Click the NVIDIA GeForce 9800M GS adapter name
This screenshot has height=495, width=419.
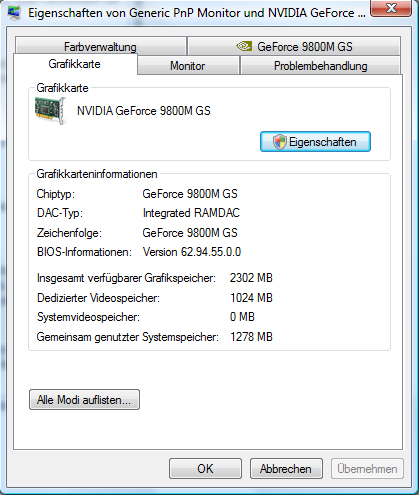[144, 111]
